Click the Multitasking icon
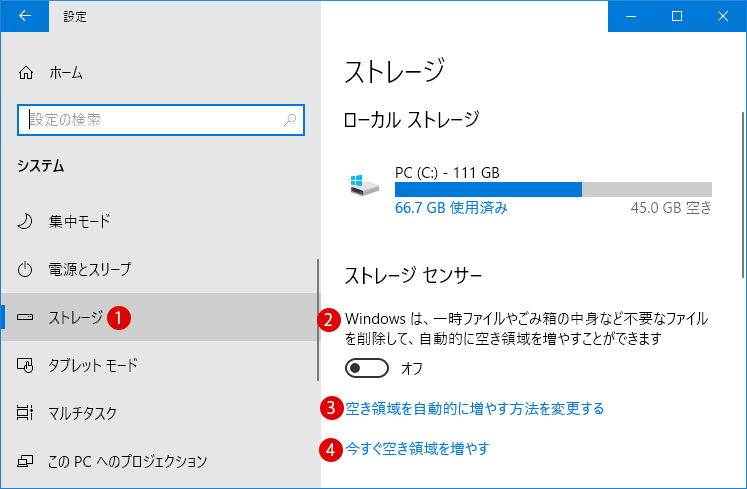The width and height of the screenshot is (747, 489). (25, 413)
